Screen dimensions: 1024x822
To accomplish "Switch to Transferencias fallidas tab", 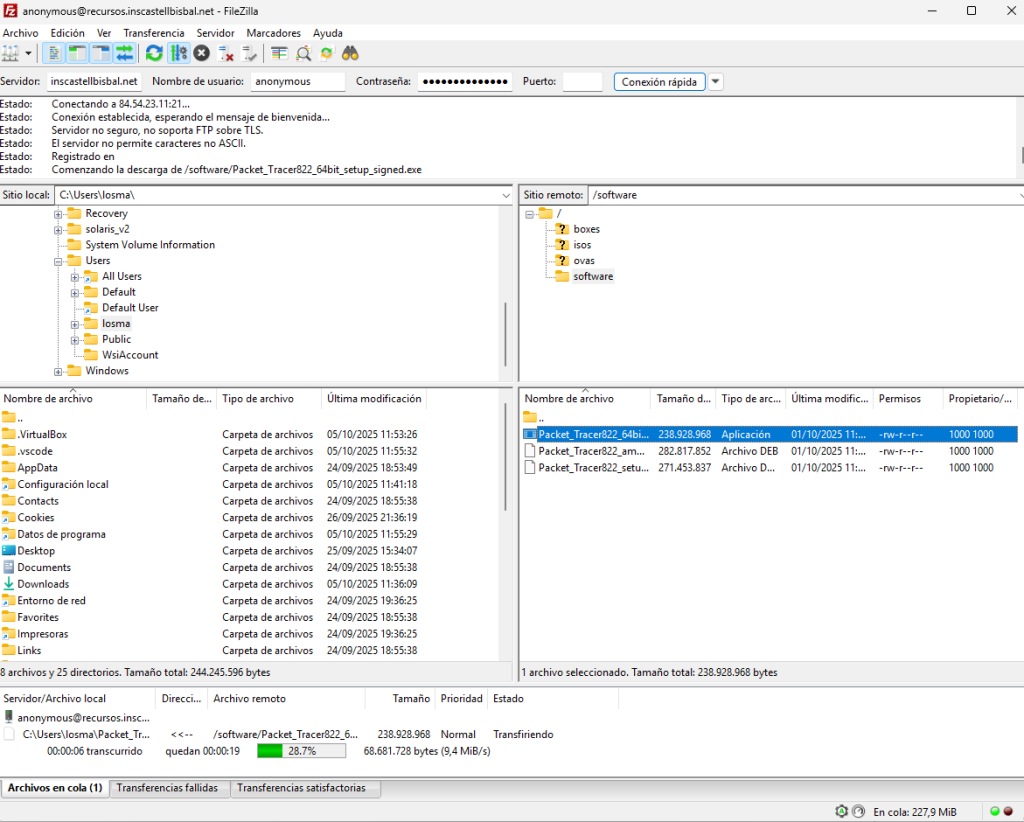I will pos(167,788).
